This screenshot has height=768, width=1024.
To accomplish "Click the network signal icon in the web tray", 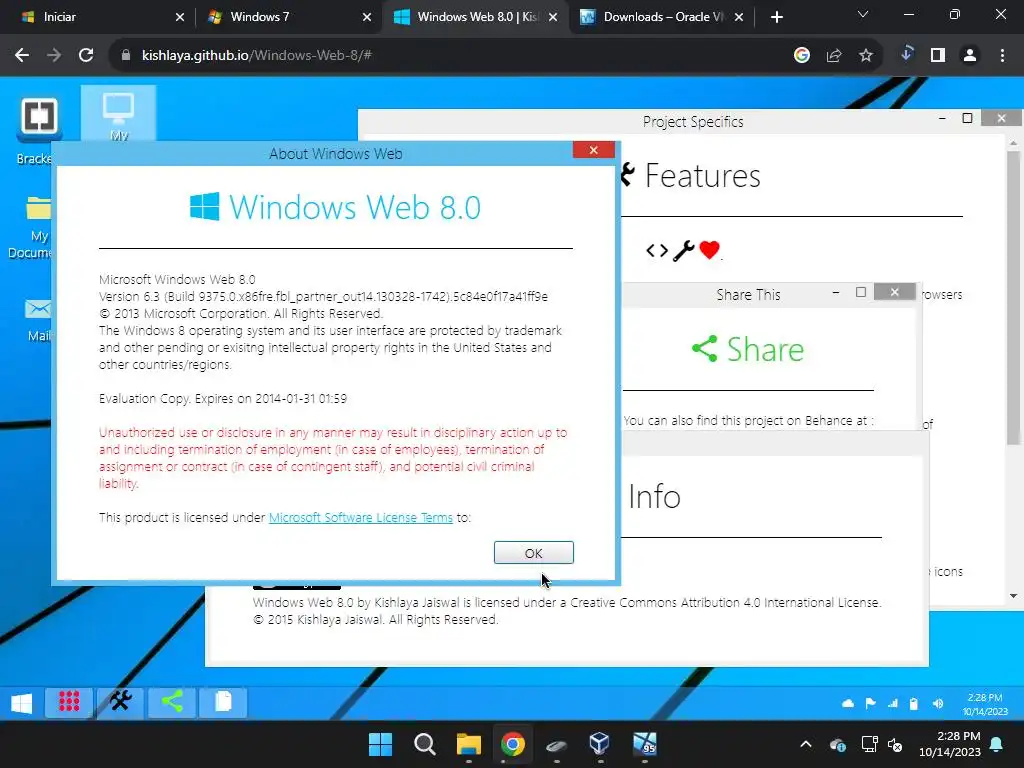I will (893, 703).
